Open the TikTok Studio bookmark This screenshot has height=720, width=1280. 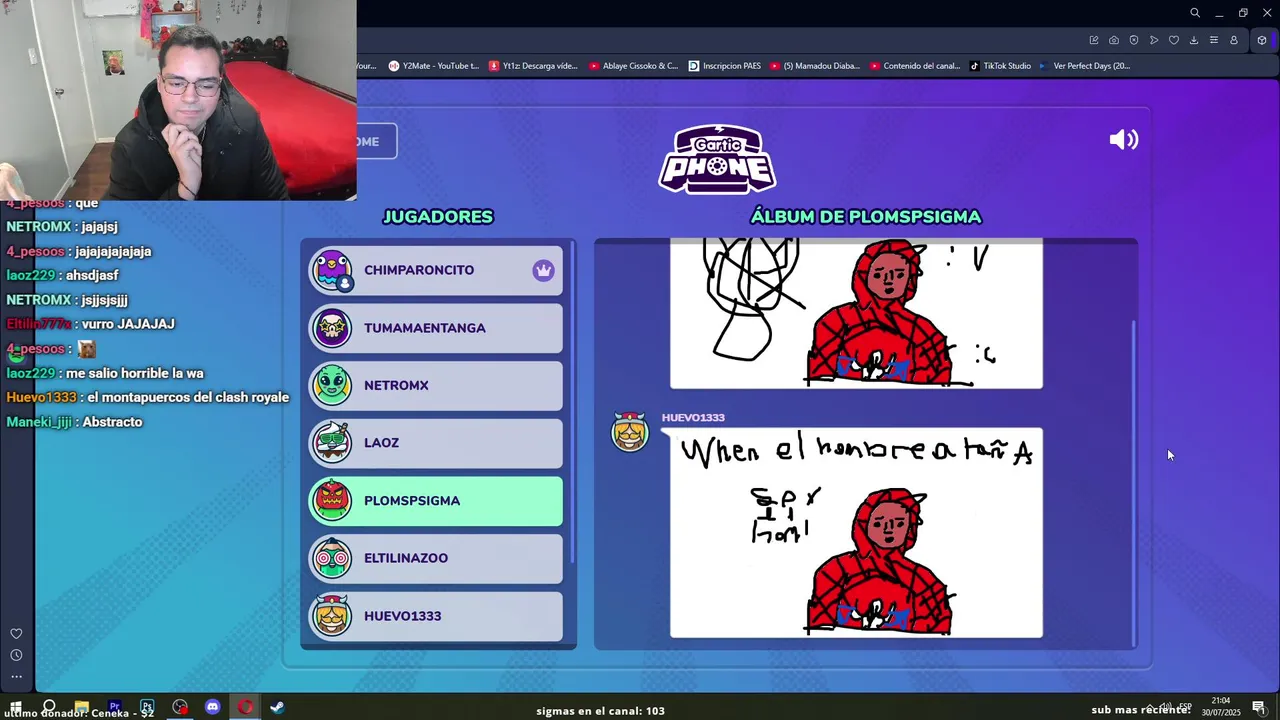click(1000, 66)
